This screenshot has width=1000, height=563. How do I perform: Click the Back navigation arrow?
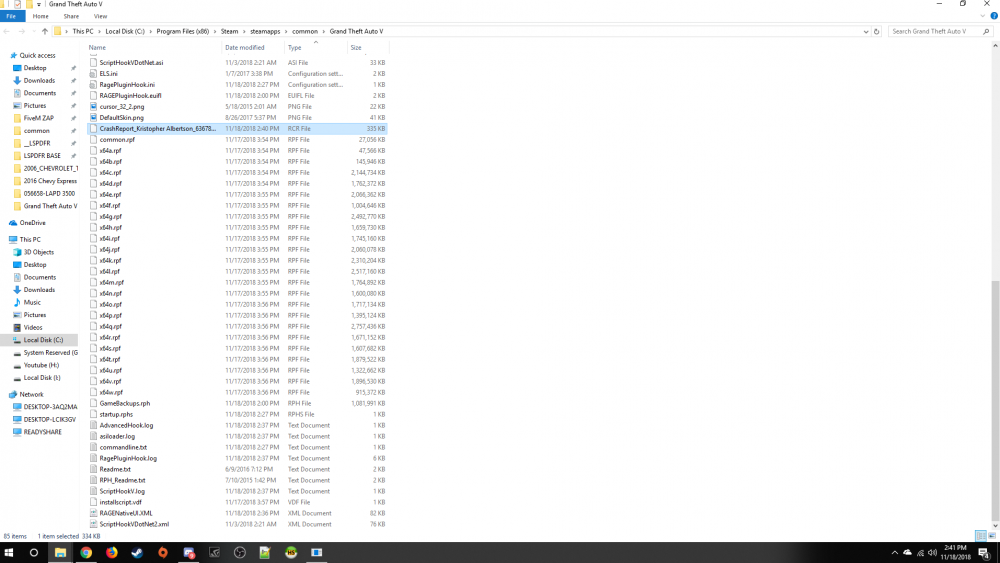click(6, 31)
